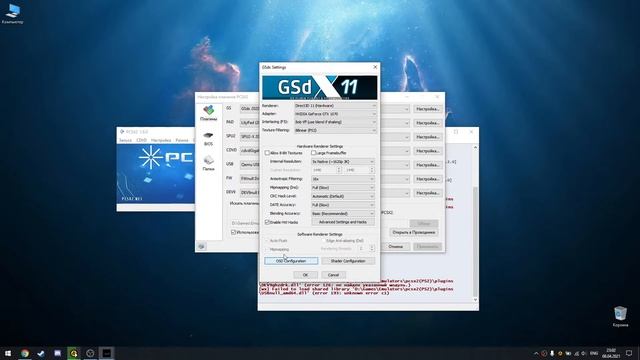Expand the USB plugin dropdown arrow
The image size is (640, 360).
click(x=406, y=165)
